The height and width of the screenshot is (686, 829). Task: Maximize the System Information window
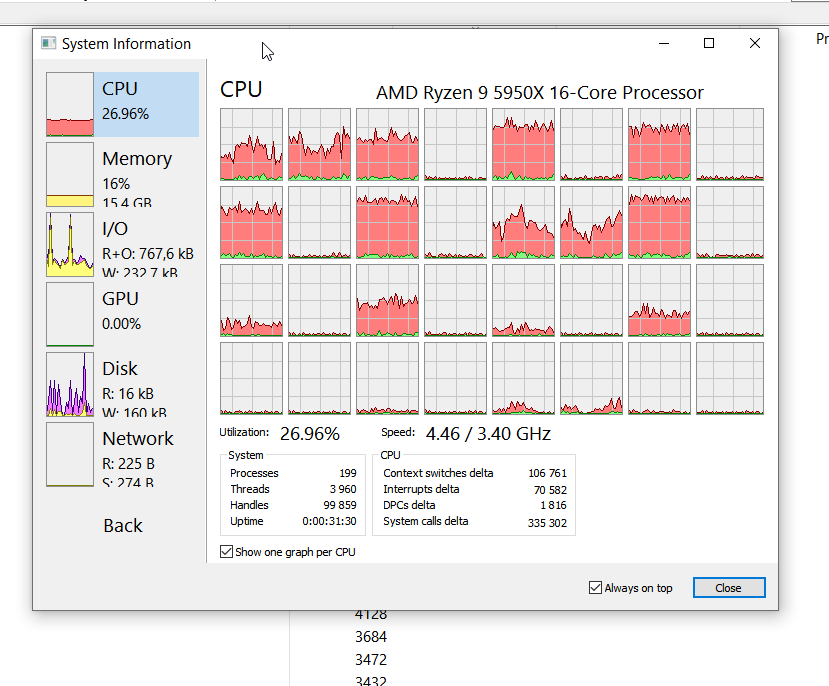(709, 43)
